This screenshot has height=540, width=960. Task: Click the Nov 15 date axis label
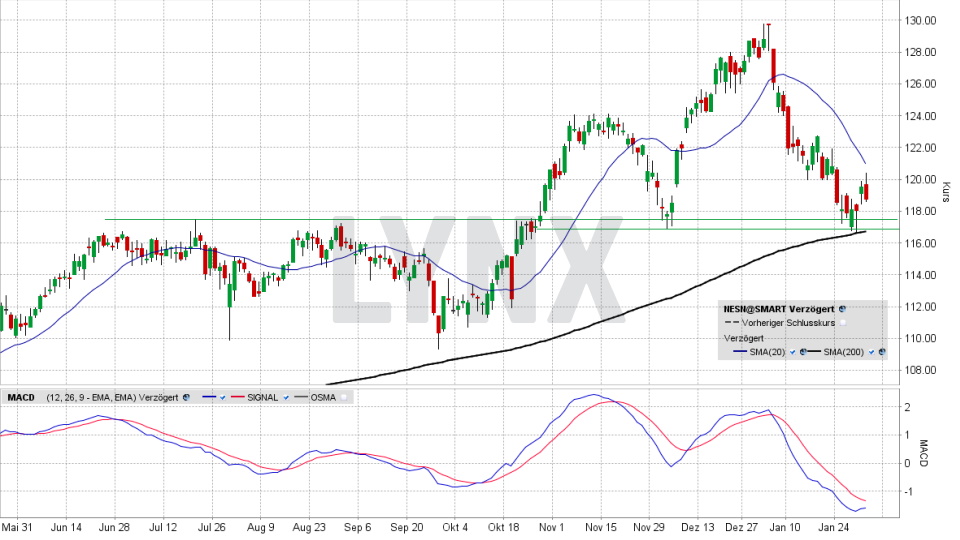click(601, 527)
